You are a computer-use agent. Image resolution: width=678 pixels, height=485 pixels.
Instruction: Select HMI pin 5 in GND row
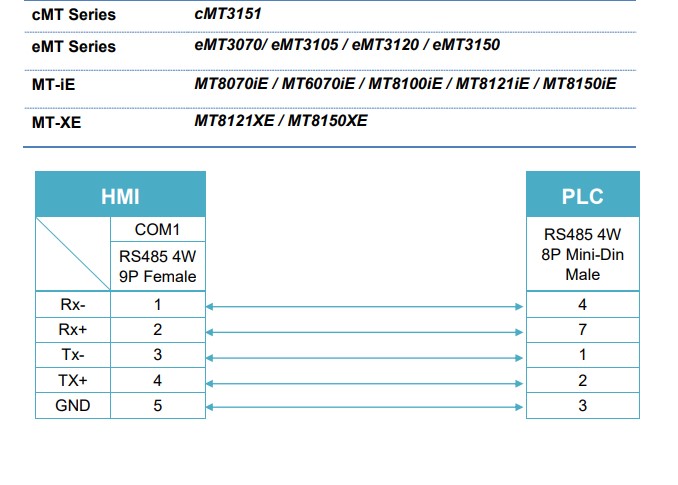pyautogui.click(x=158, y=405)
